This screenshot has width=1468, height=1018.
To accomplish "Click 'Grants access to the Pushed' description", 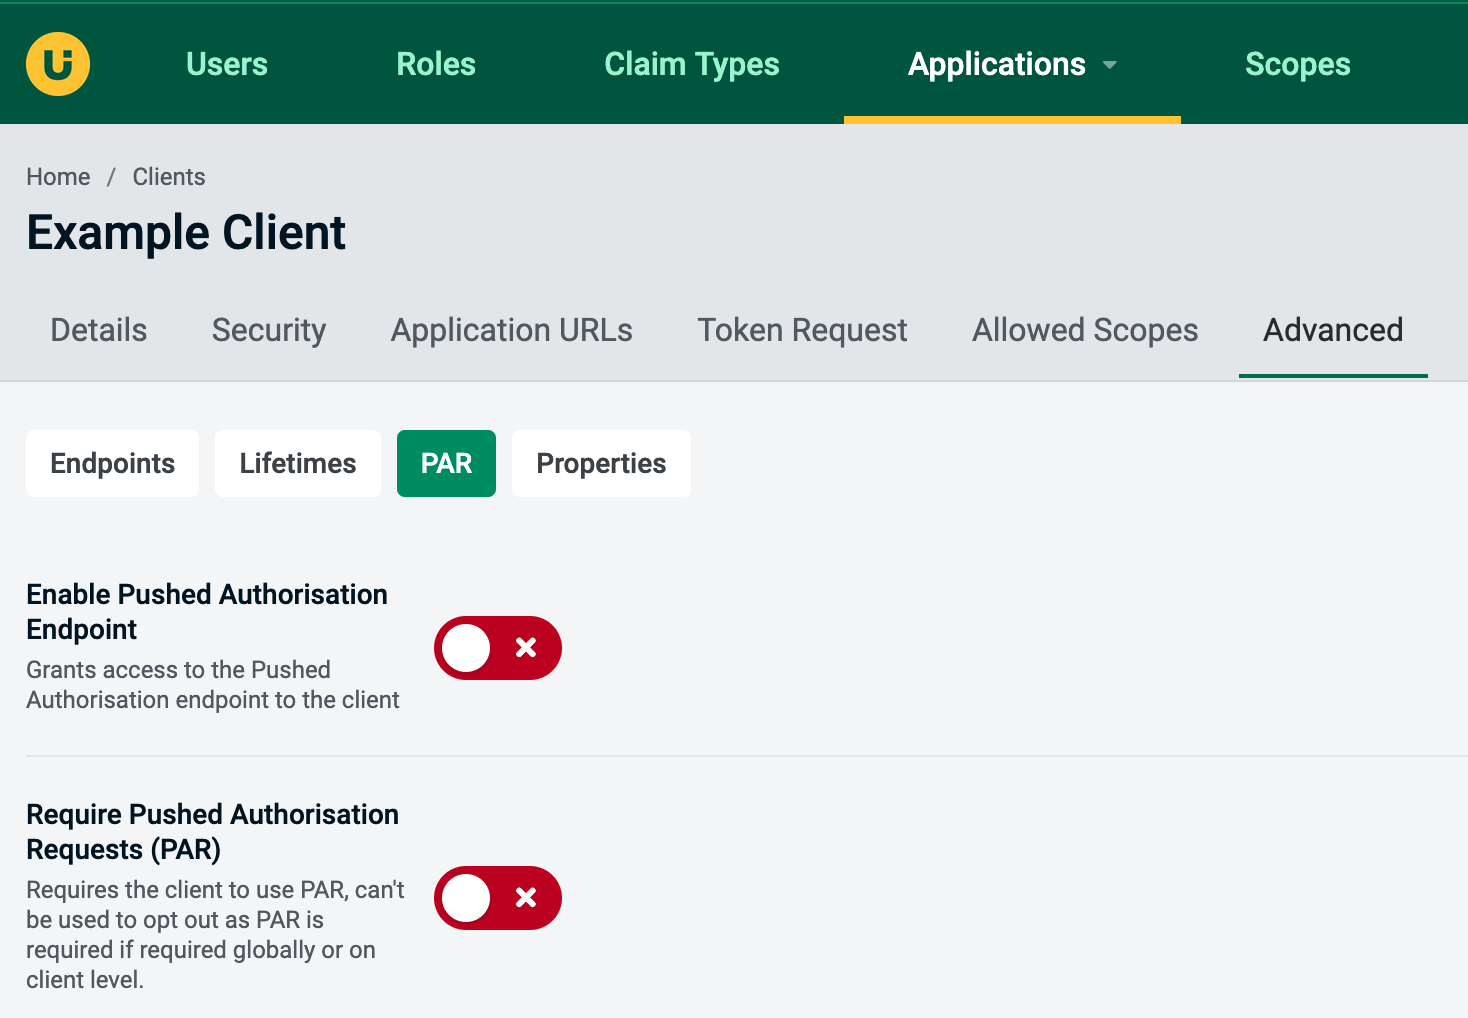I will 213,685.
